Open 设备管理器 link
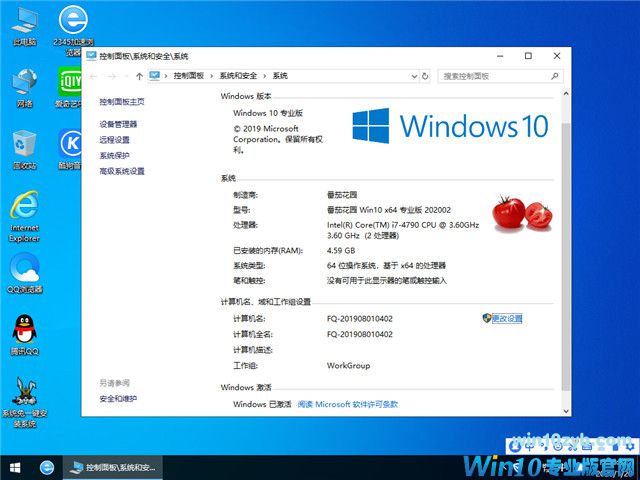This screenshot has width=640, height=480. click(x=118, y=124)
